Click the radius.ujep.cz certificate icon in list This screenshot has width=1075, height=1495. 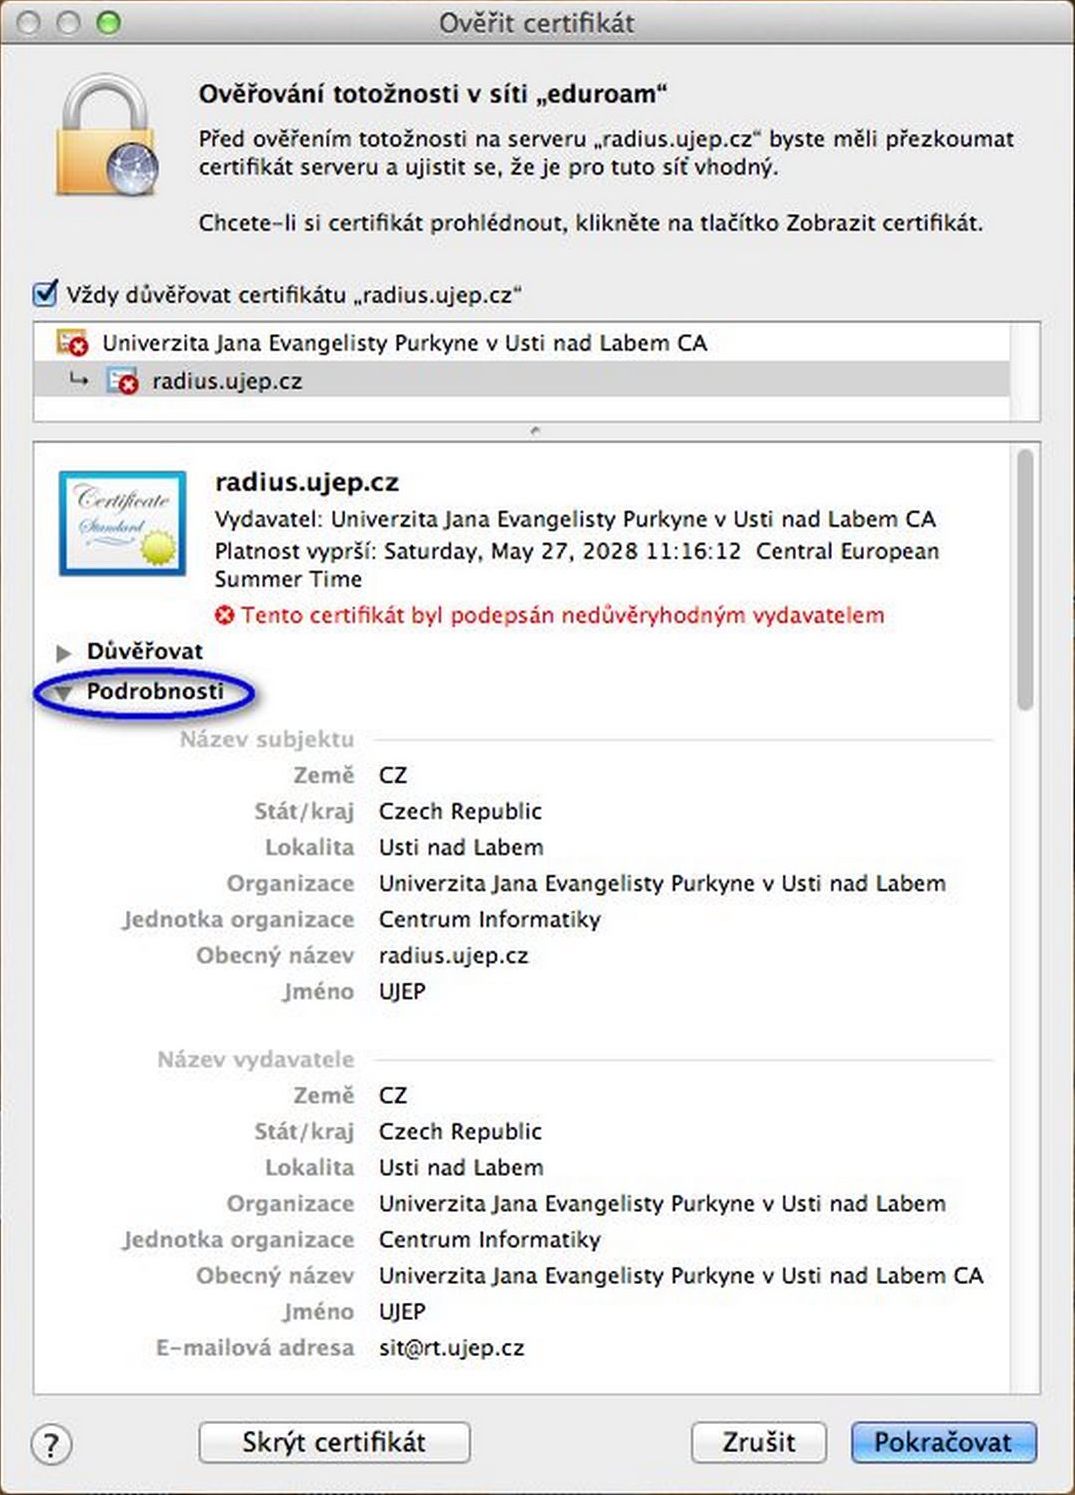click(x=122, y=381)
